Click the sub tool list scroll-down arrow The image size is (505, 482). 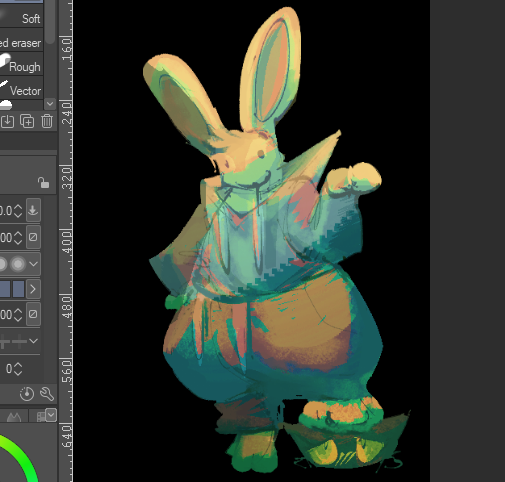pyautogui.click(x=50, y=104)
